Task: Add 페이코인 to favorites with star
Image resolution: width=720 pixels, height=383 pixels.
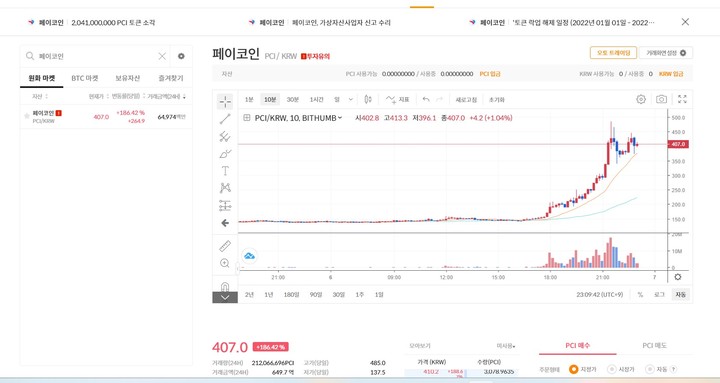Action: (27, 116)
